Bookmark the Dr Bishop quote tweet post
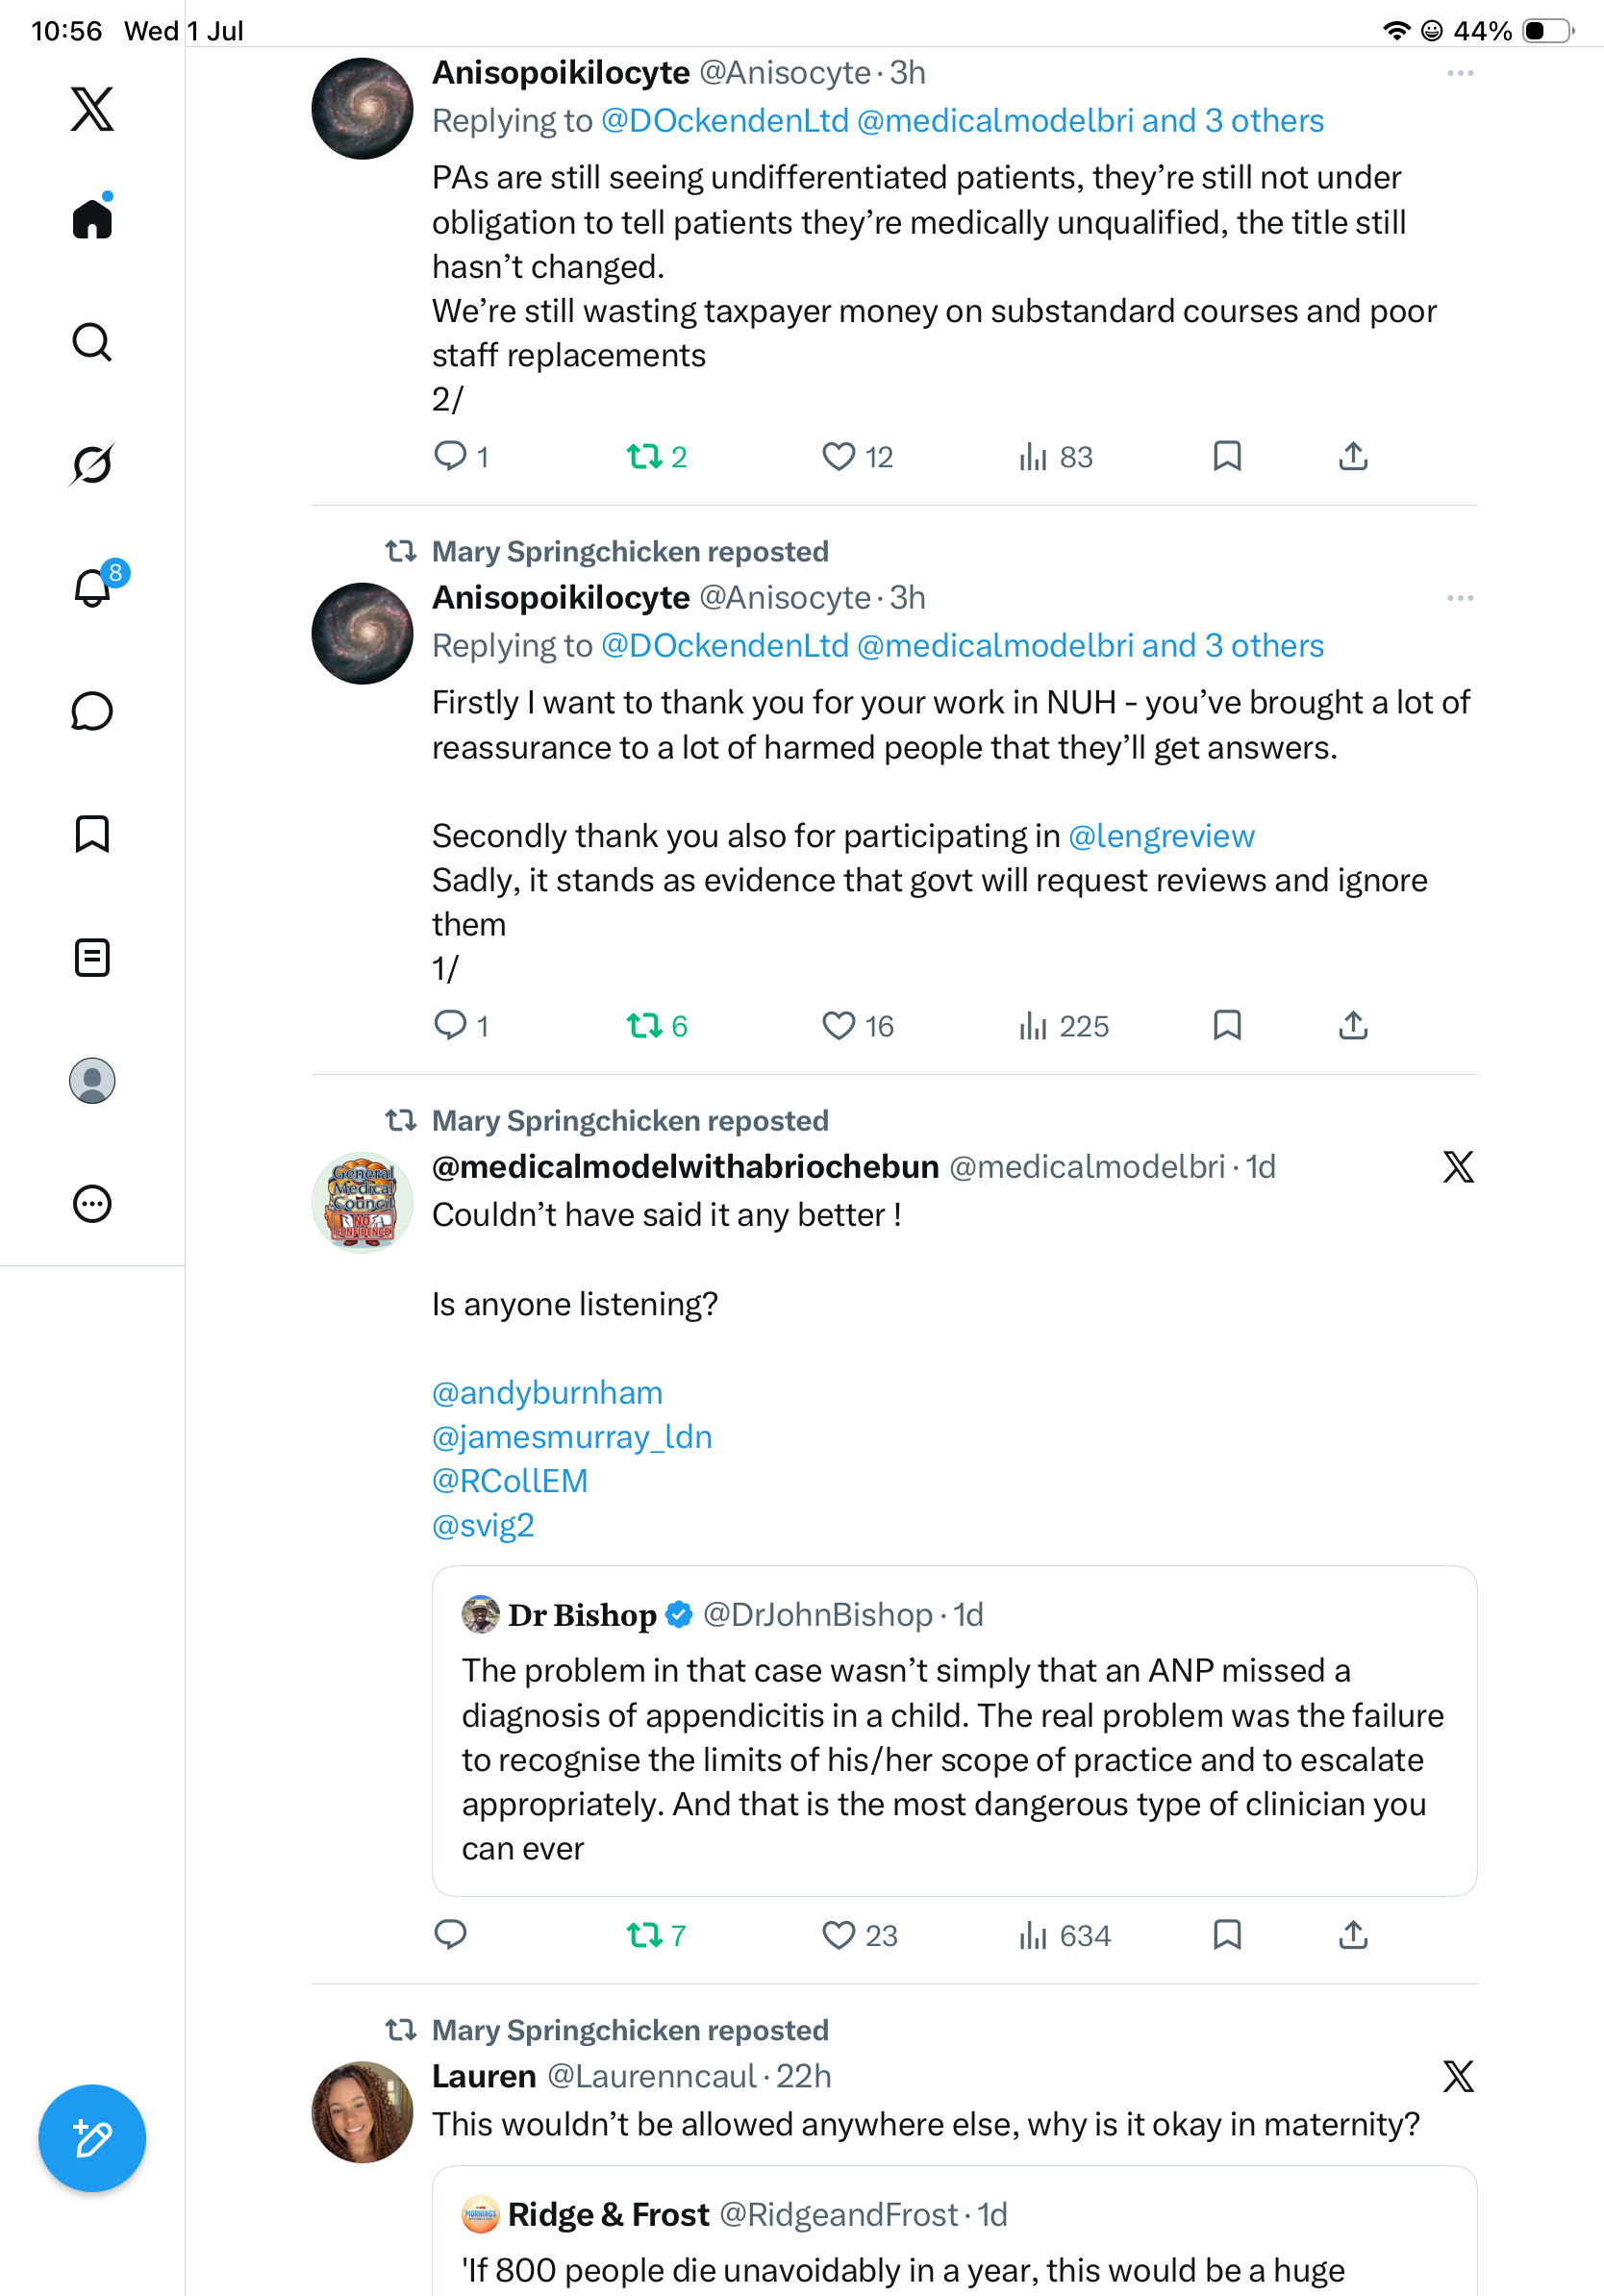The height and width of the screenshot is (2296, 1604). point(1227,1935)
